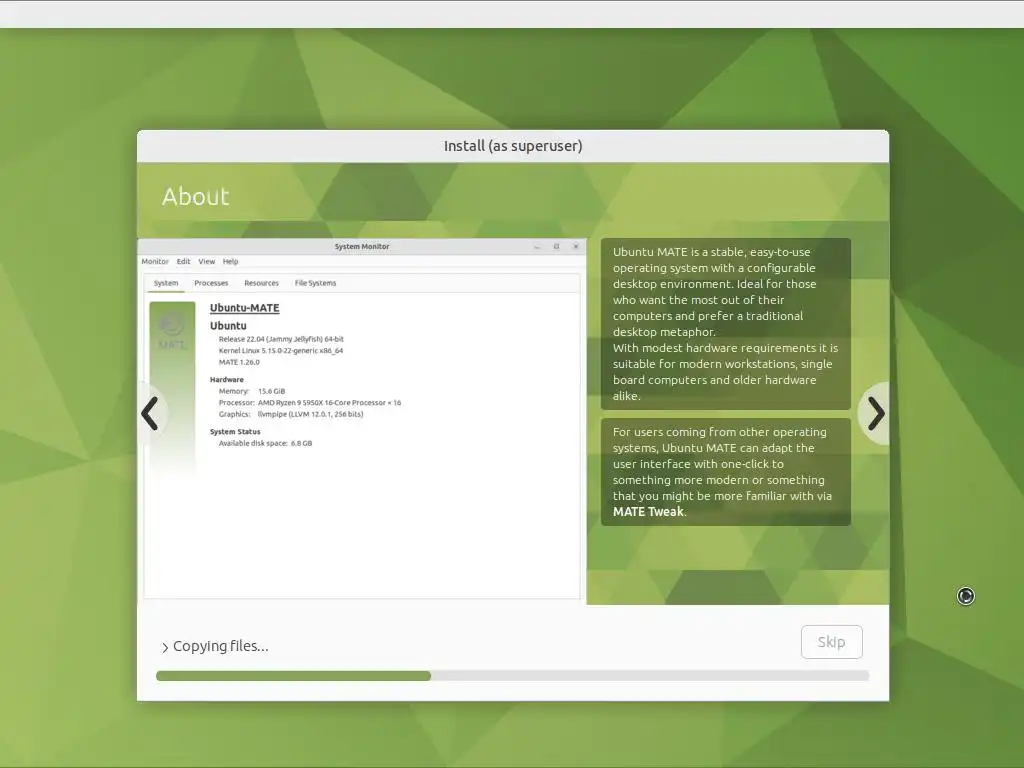Click the Install (as superuser) title bar

(513, 146)
